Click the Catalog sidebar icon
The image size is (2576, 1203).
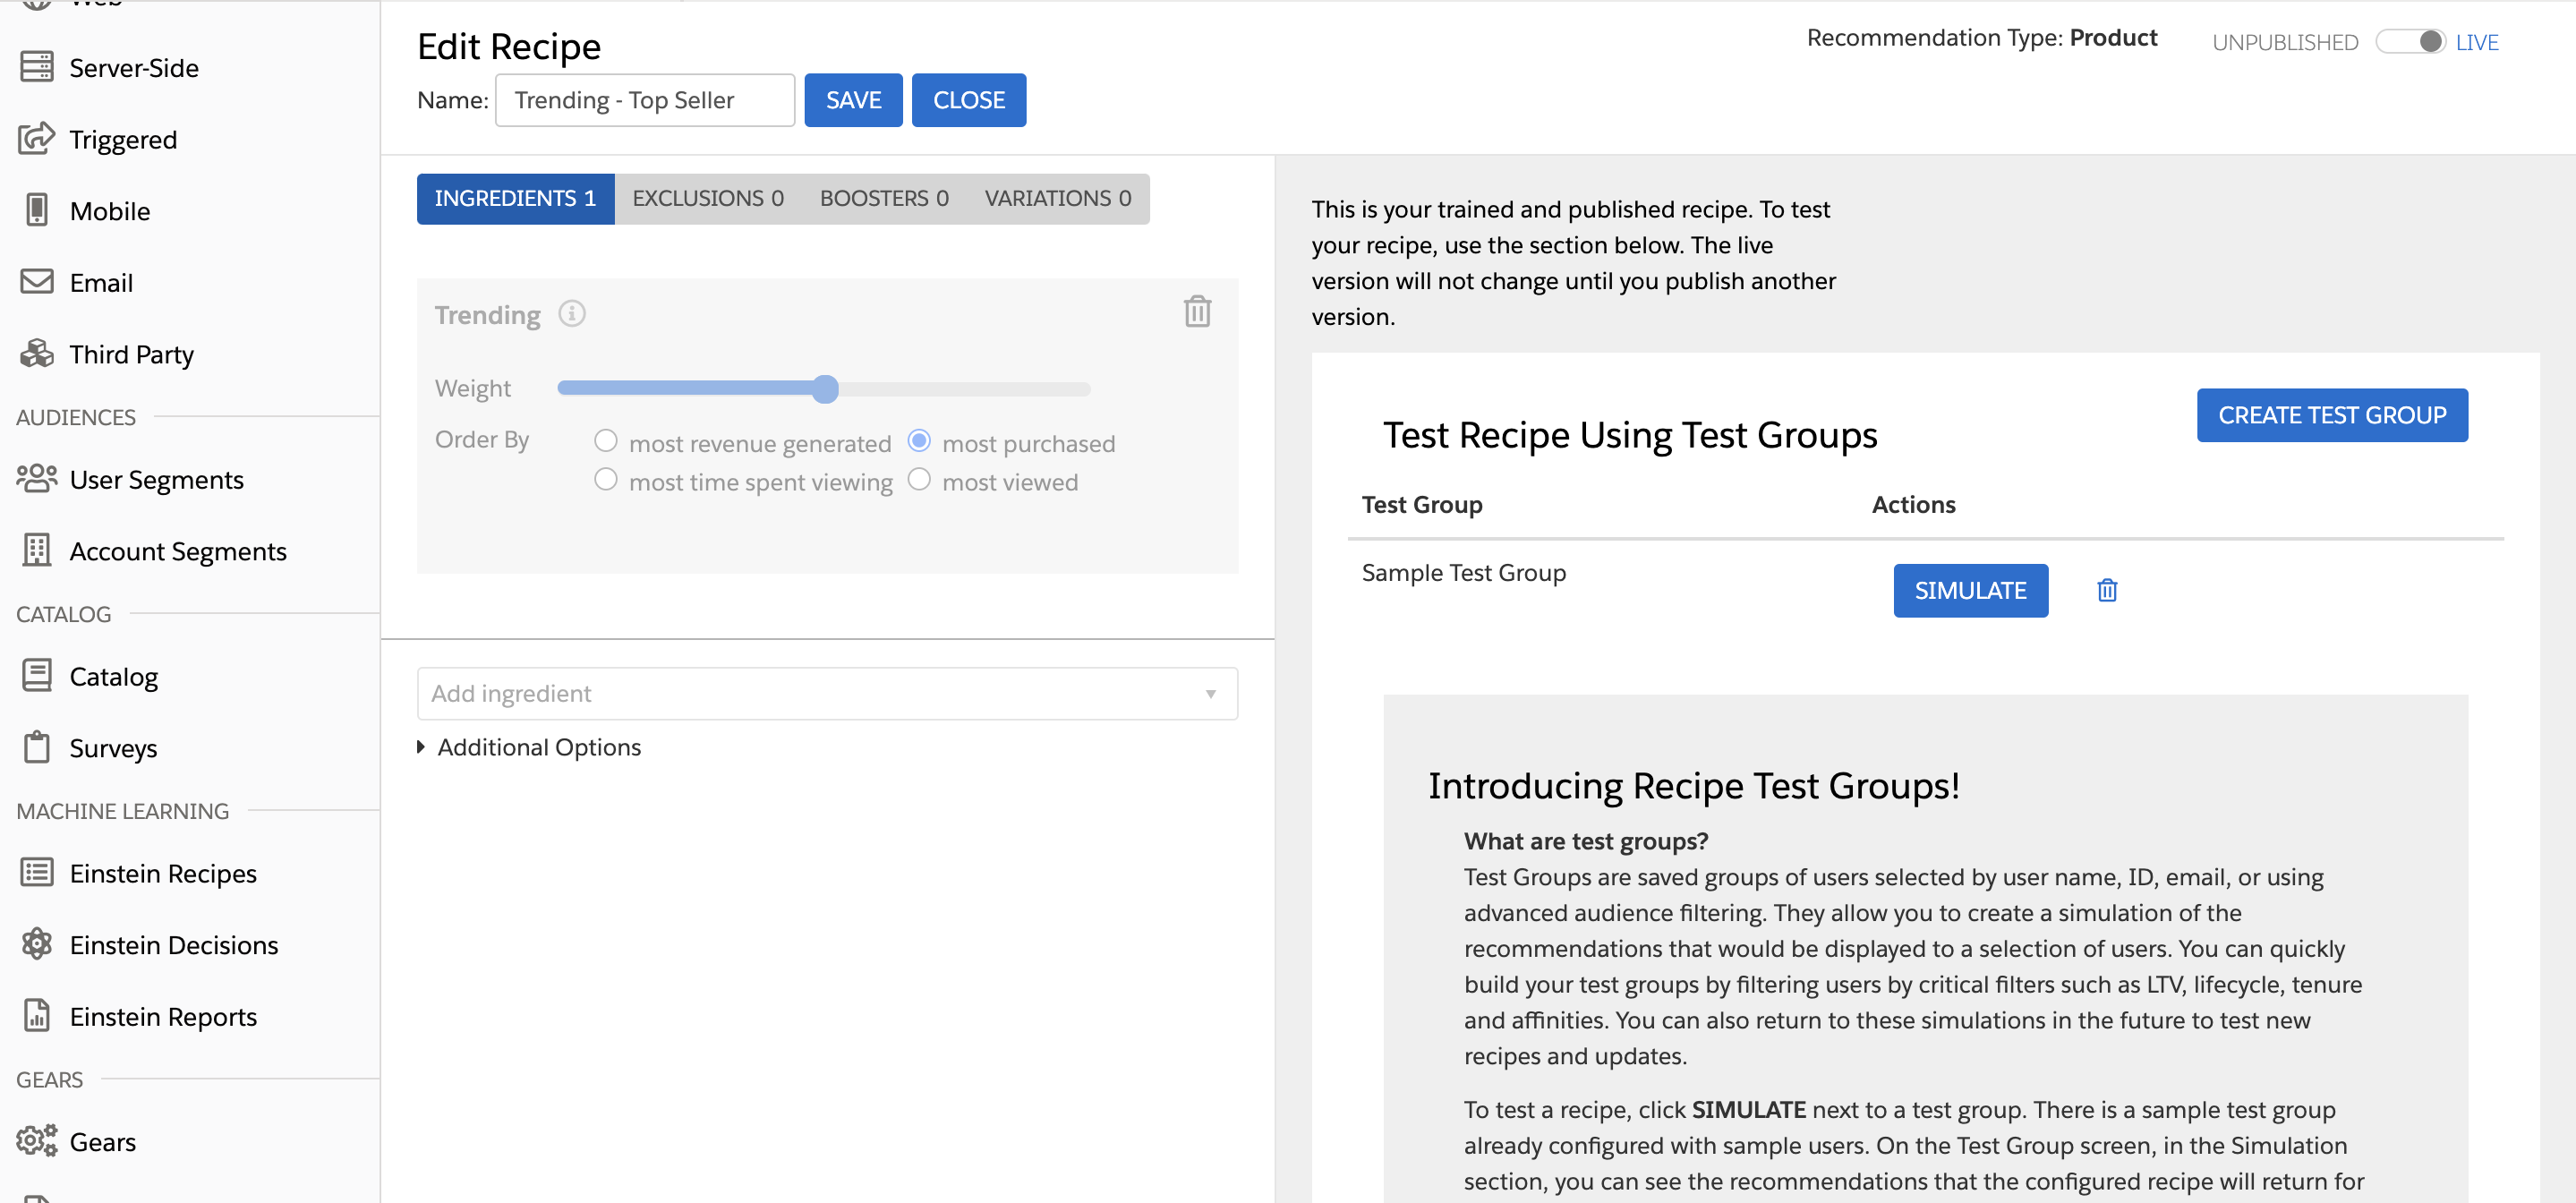(36, 674)
